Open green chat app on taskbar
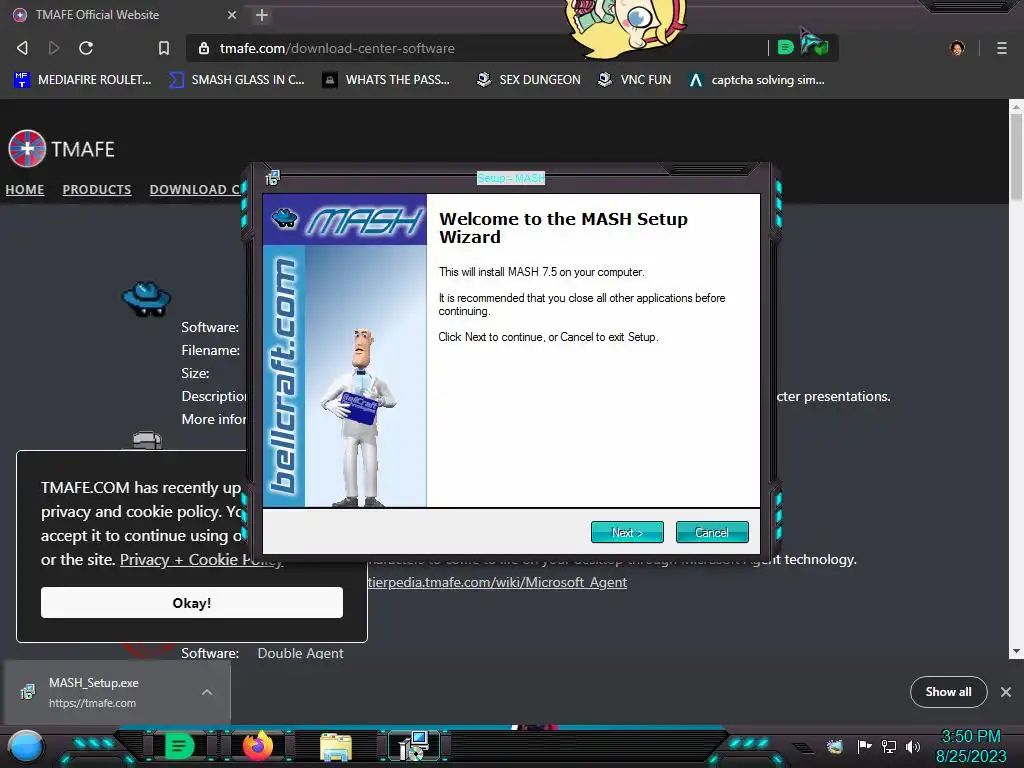Viewport: 1024px width, 768px height. point(179,746)
